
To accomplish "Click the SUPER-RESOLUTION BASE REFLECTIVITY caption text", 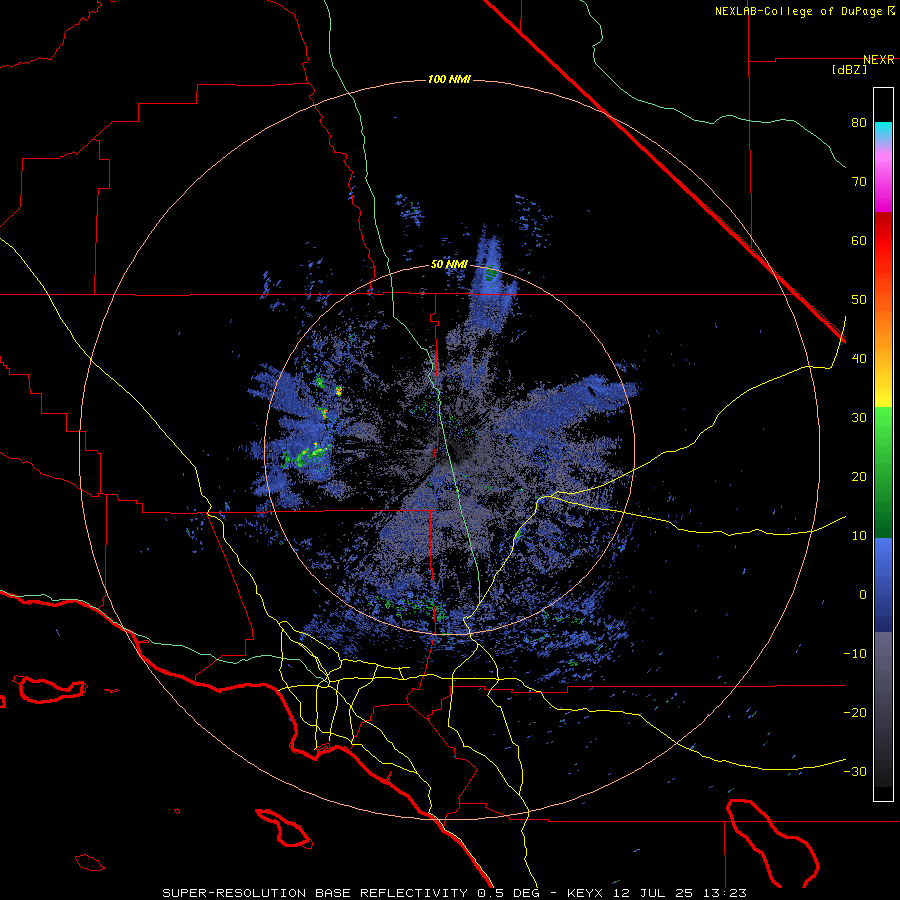I will coord(315,893).
